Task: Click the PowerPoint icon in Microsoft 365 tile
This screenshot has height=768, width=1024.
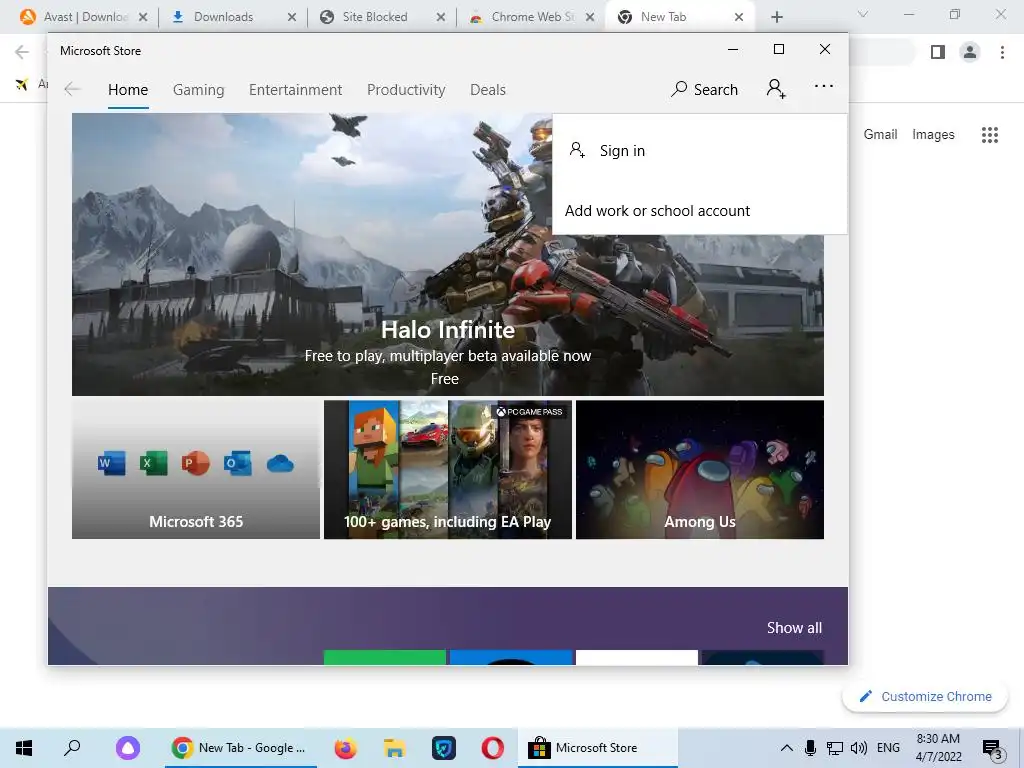Action: (x=195, y=463)
